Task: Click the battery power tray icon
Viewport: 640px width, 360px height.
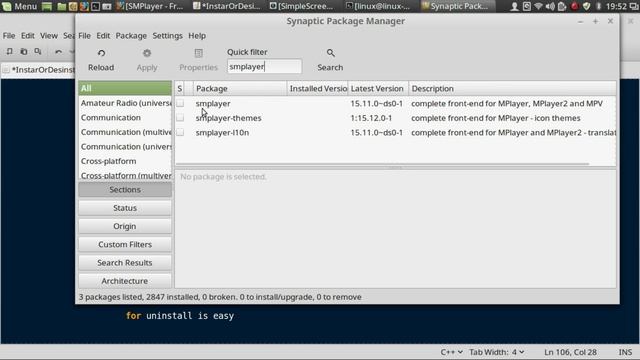Action: point(562,6)
